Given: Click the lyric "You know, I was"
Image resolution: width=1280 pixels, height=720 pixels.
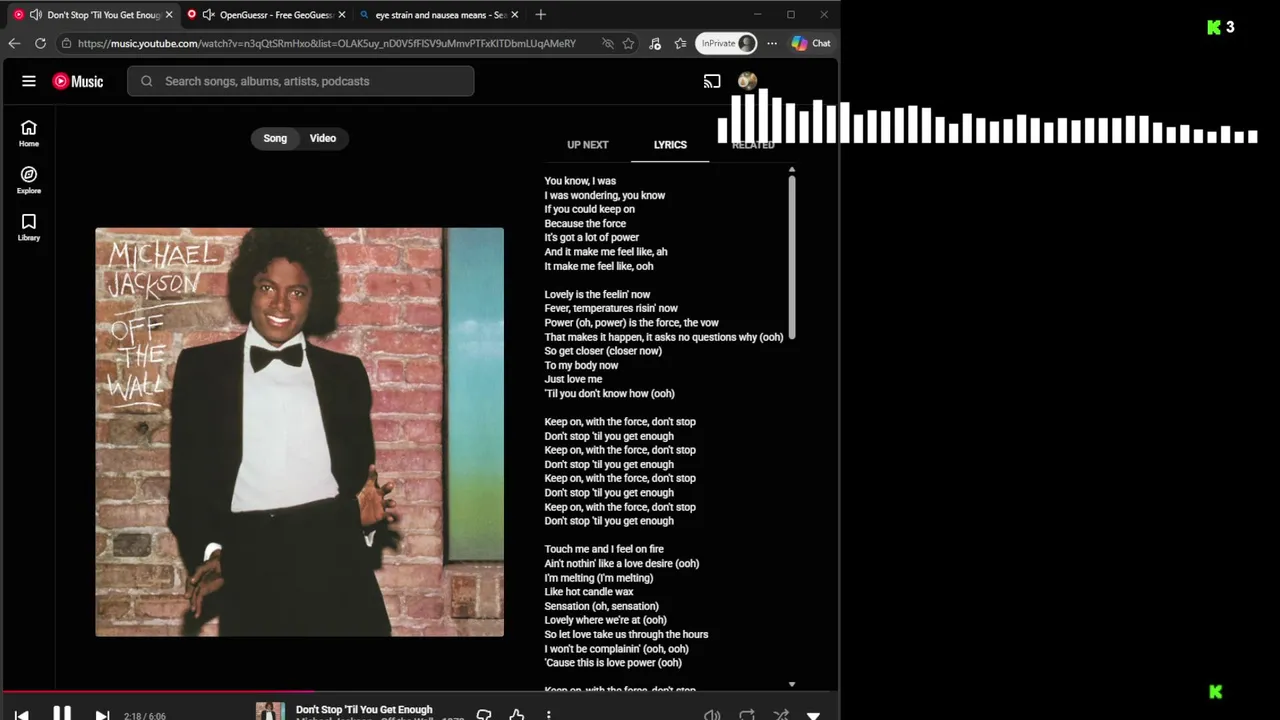Looking at the screenshot, I should pyautogui.click(x=580, y=181).
